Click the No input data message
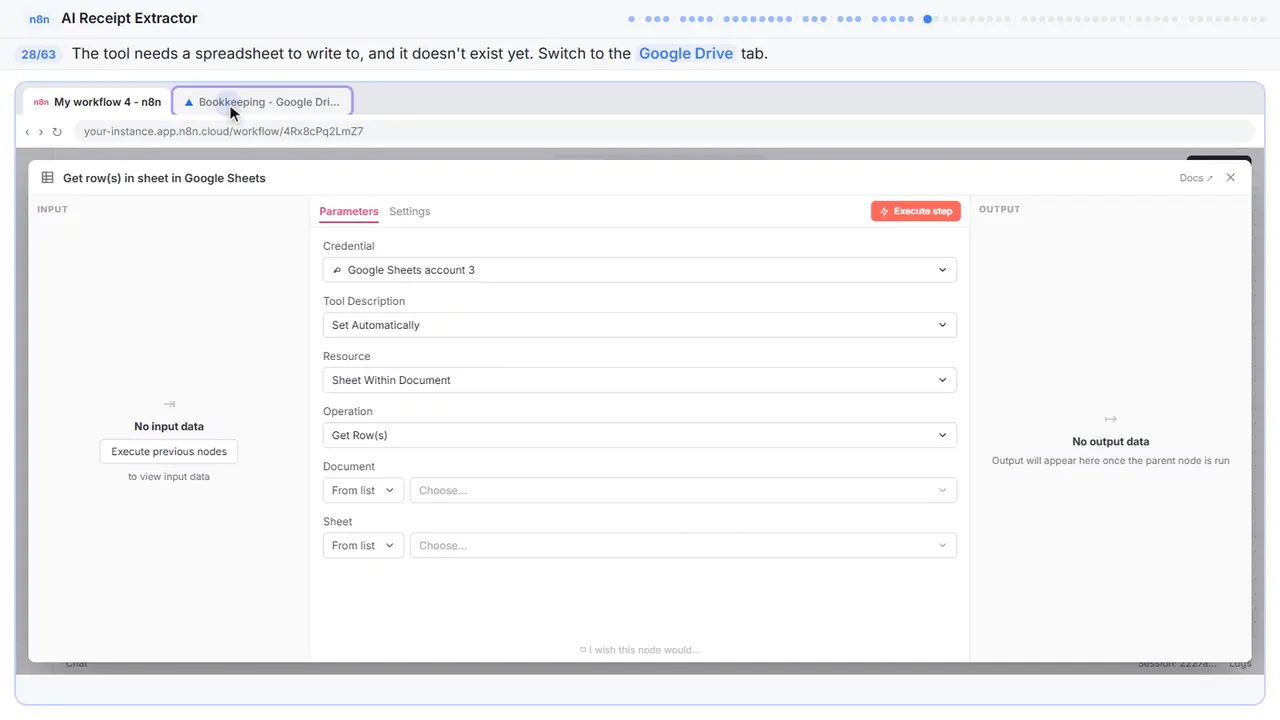The image size is (1280, 720). [169, 427]
